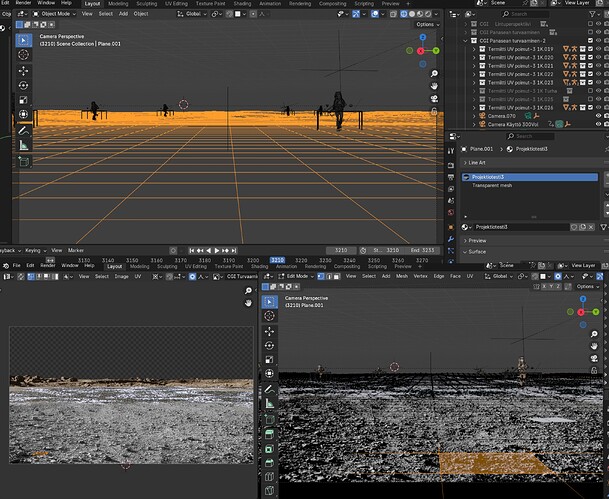Select the Annotate tool in bottom edit viewport

click(270, 389)
